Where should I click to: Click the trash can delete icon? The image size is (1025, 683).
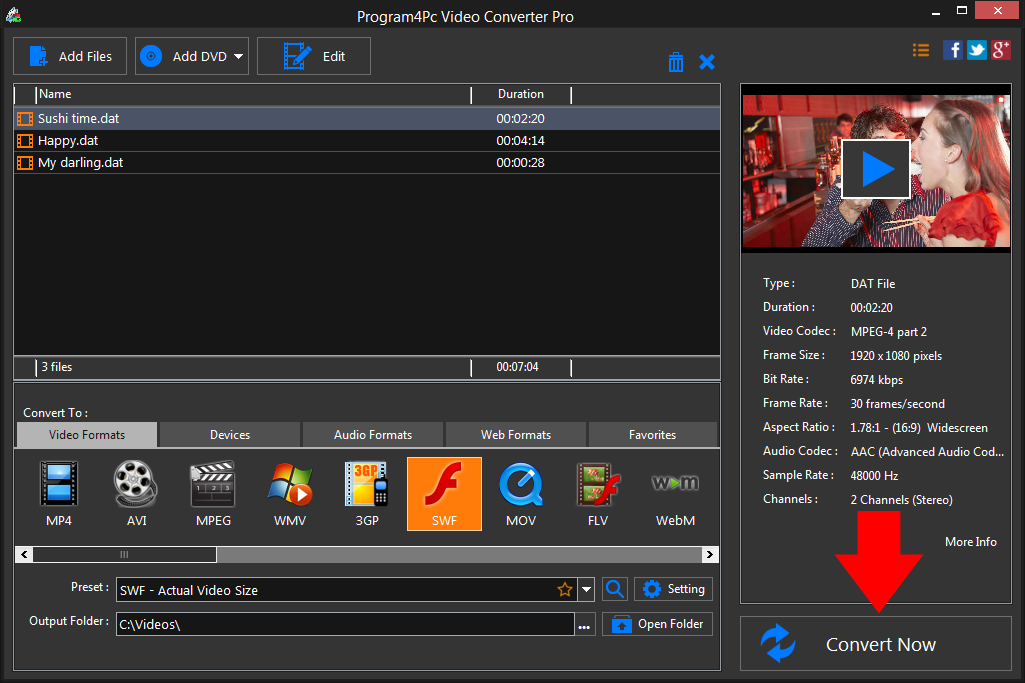(x=676, y=62)
